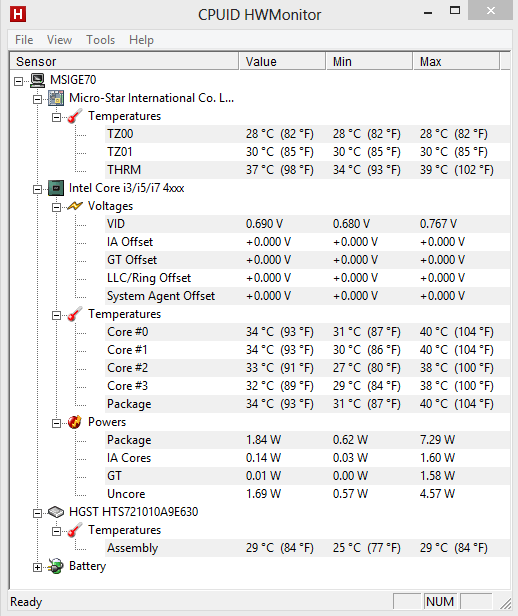Collapse the Voltages section
The image size is (518, 616).
coord(57,207)
